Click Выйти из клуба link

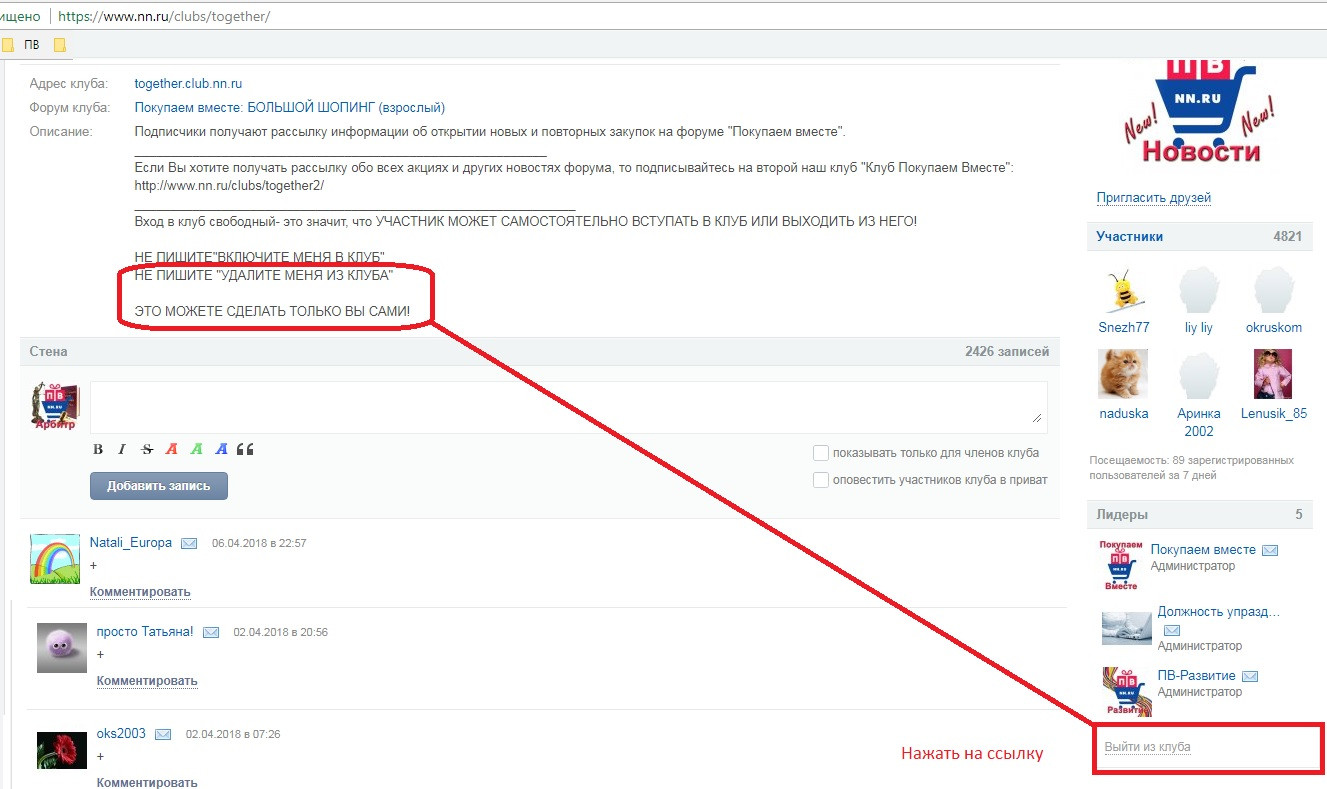point(1147,747)
